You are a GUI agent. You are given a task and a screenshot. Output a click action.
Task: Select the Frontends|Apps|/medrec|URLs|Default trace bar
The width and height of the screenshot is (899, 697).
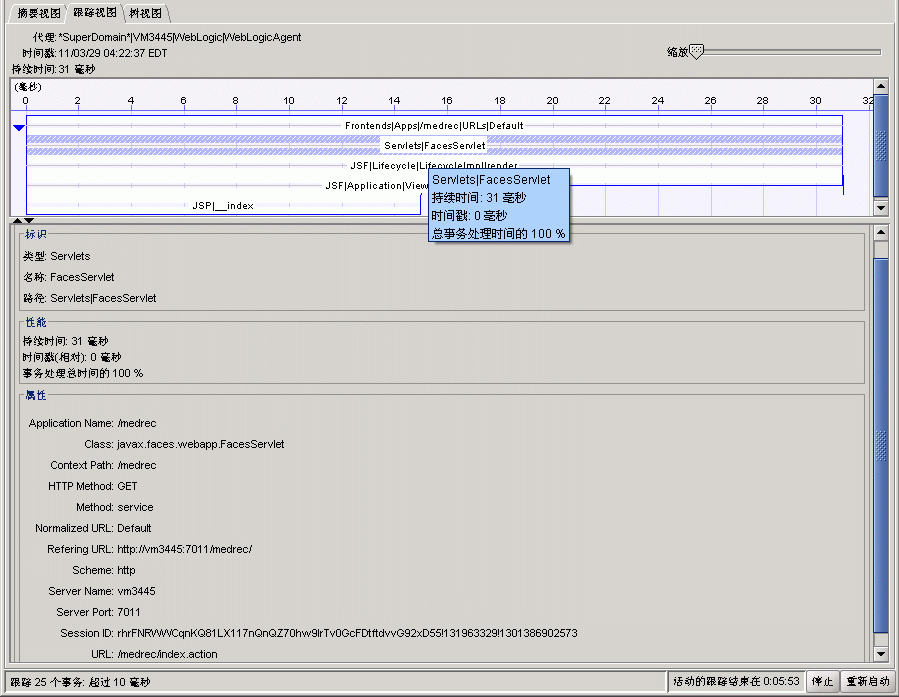coord(434,126)
